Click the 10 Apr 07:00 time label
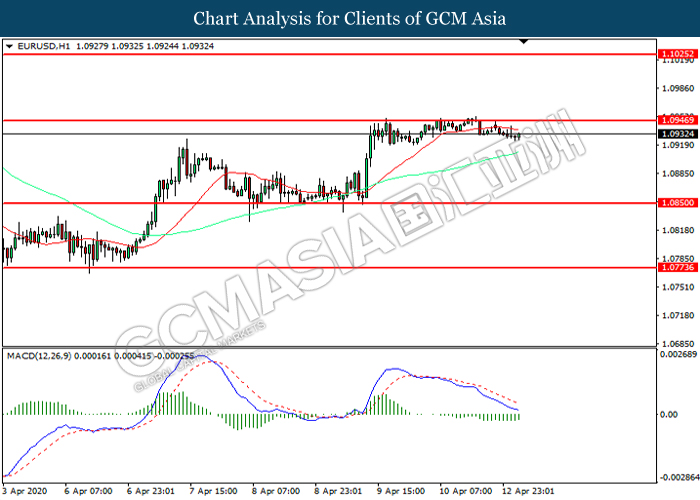This screenshot has height=500, width=700. click(466, 491)
